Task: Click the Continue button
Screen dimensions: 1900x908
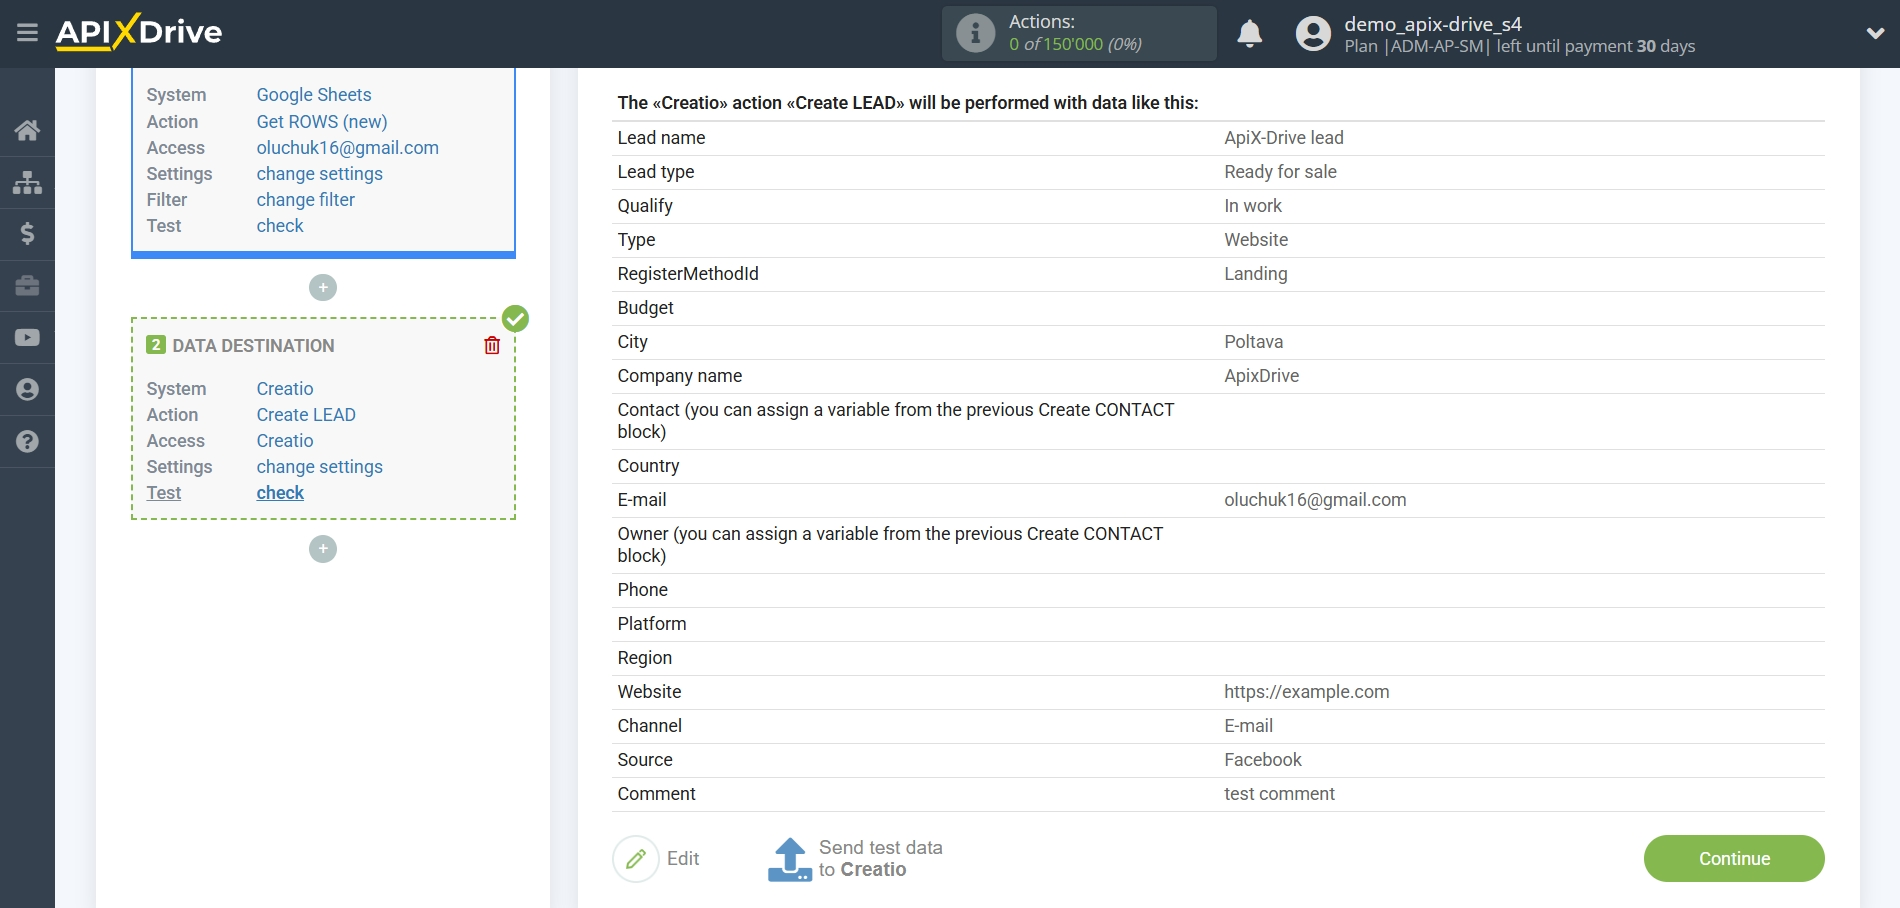Action: pos(1733,858)
